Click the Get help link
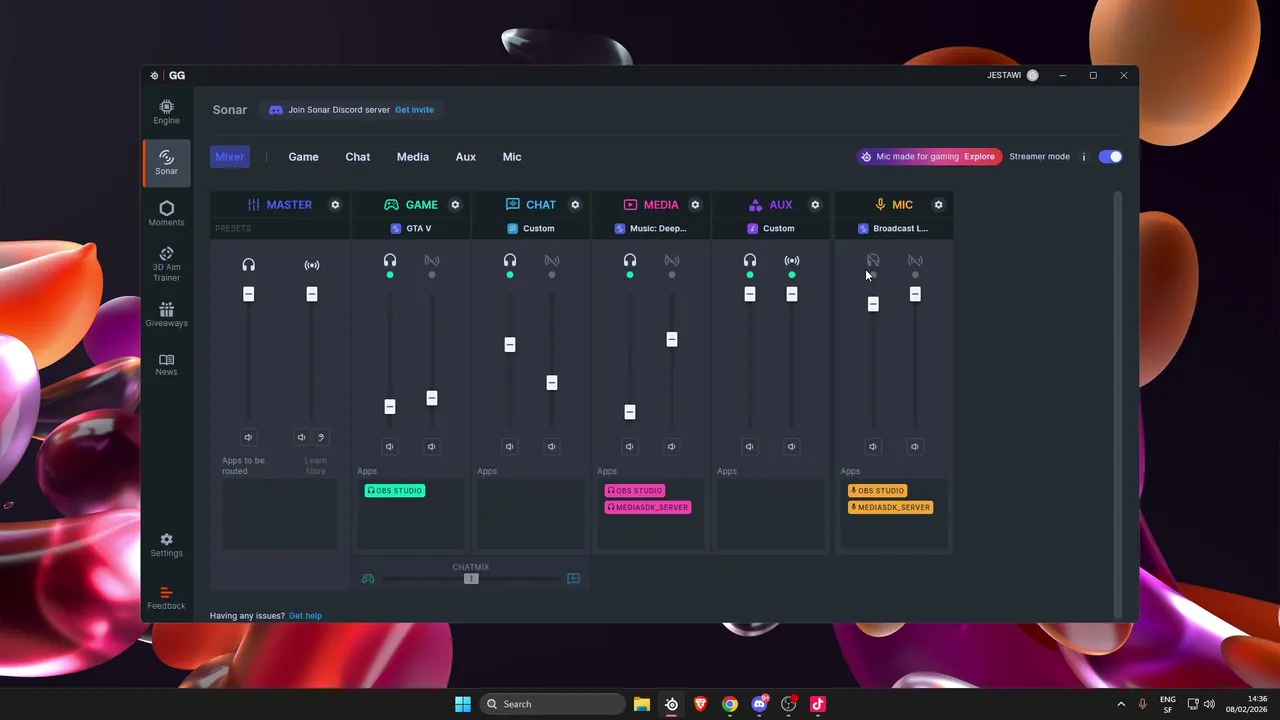 (305, 616)
